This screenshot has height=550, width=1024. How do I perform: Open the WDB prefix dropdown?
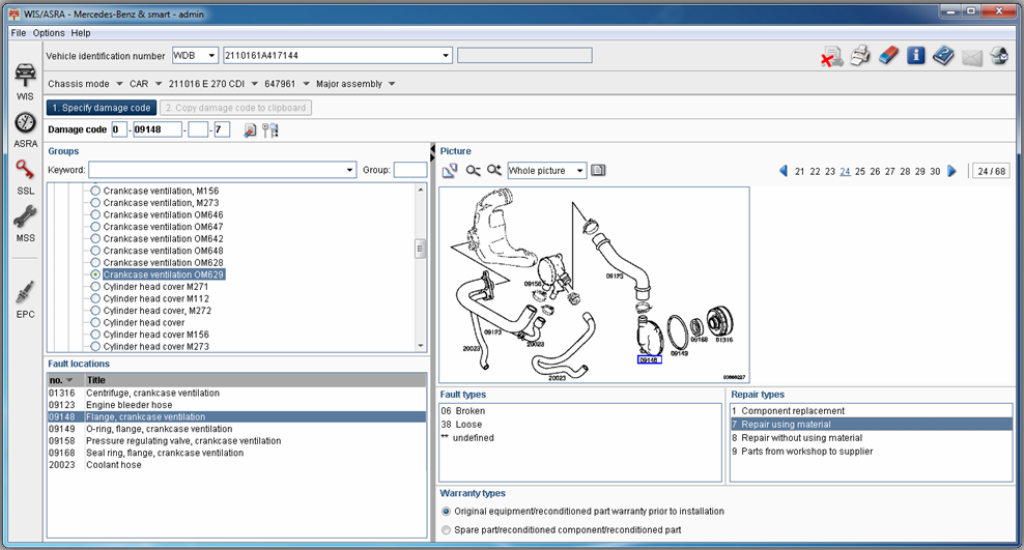tap(212, 56)
